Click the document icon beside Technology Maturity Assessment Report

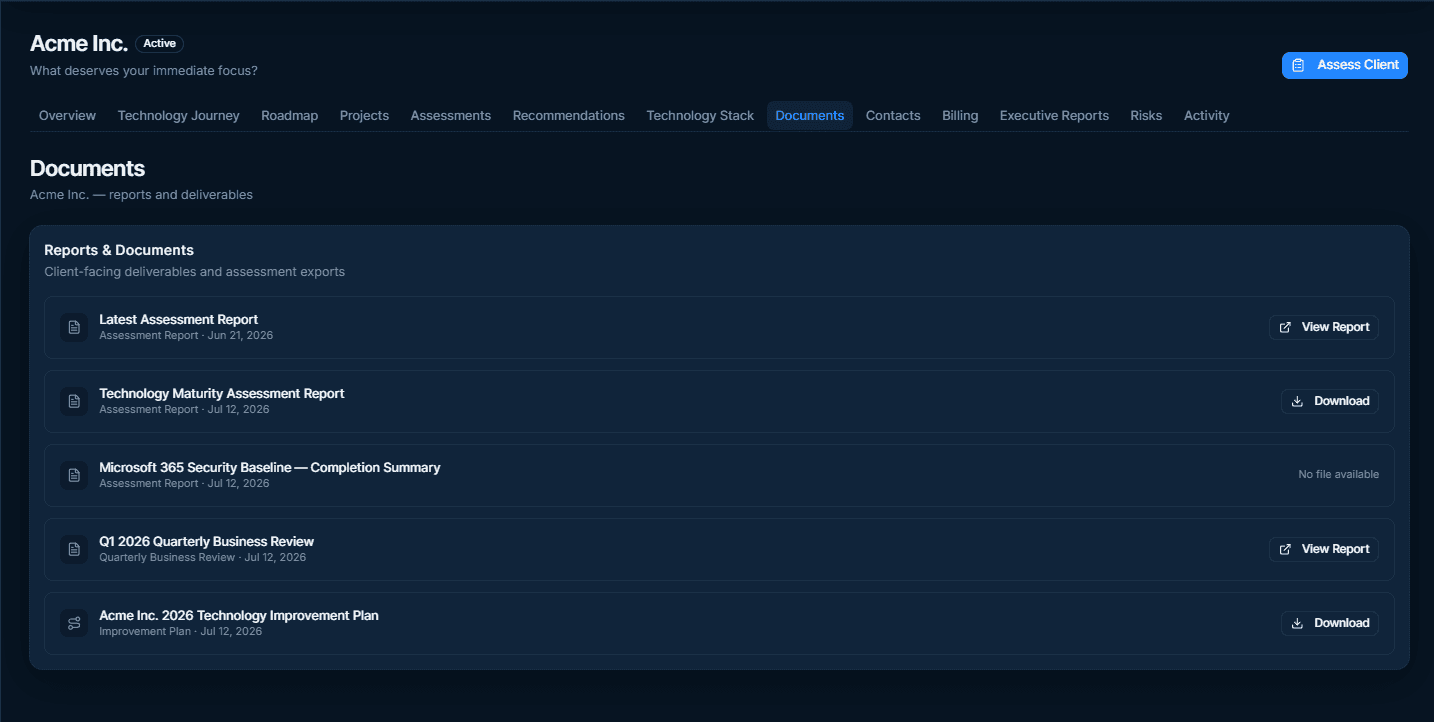pyautogui.click(x=74, y=401)
